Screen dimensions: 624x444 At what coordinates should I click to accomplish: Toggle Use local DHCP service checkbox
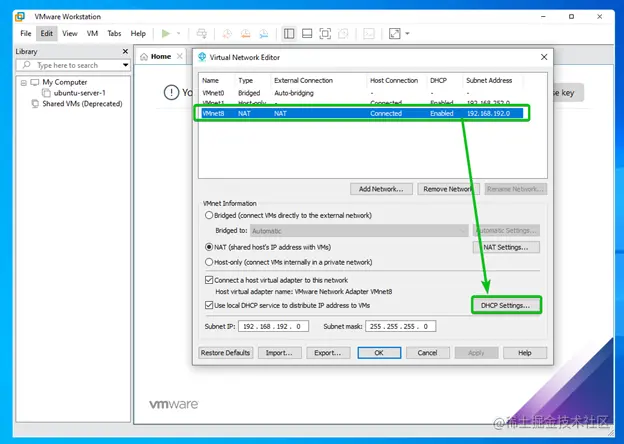pos(209,305)
